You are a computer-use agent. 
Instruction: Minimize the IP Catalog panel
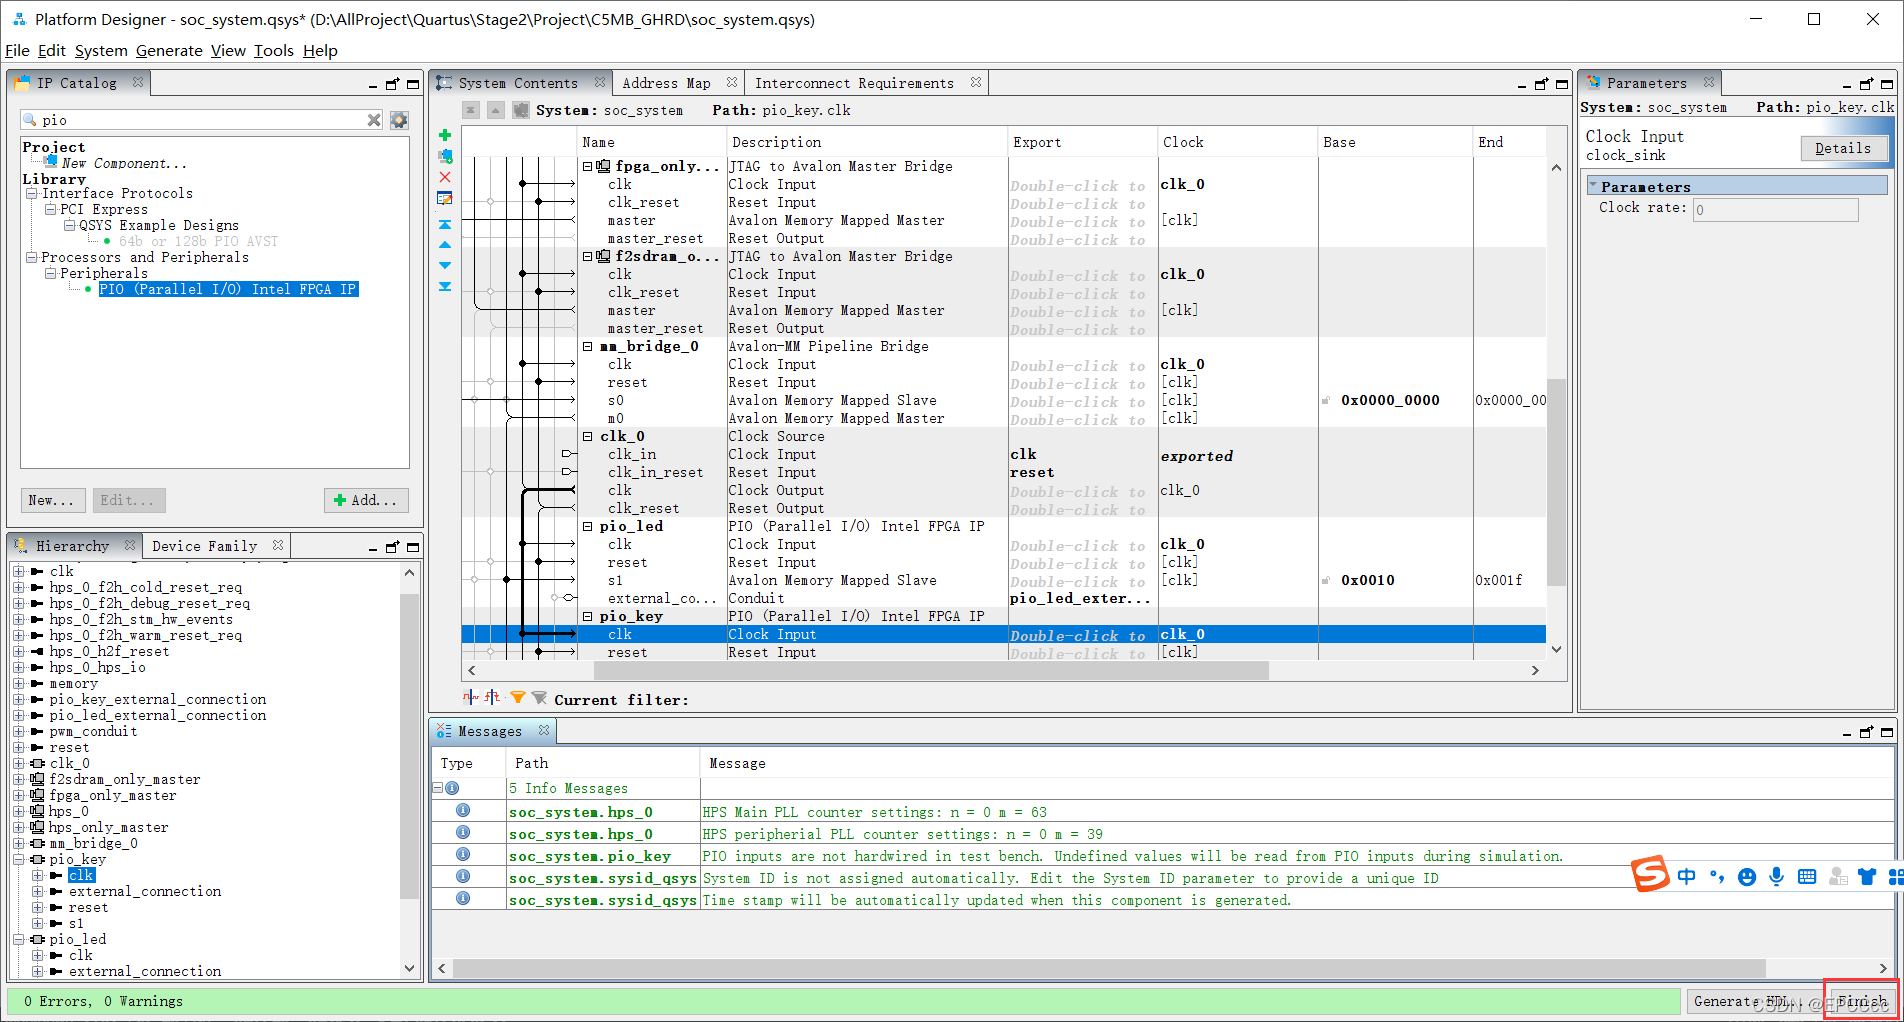pyautogui.click(x=373, y=85)
